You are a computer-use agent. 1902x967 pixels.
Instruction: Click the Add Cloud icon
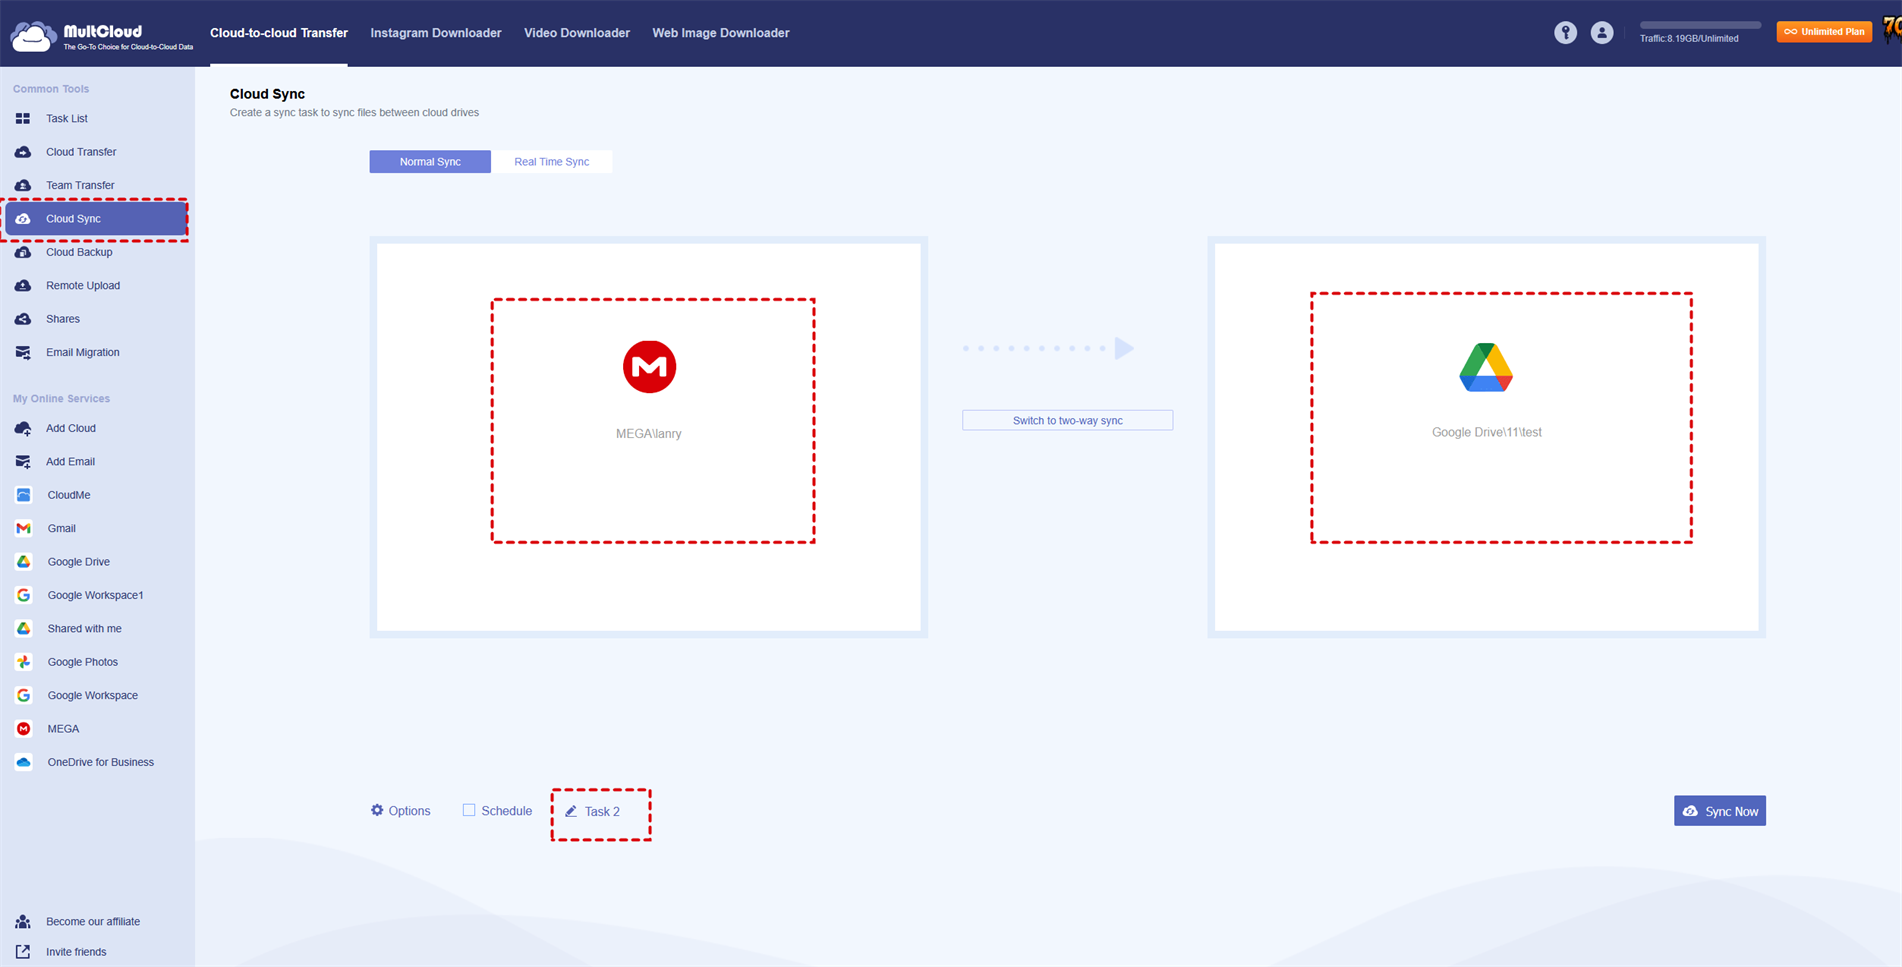tap(23, 428)
